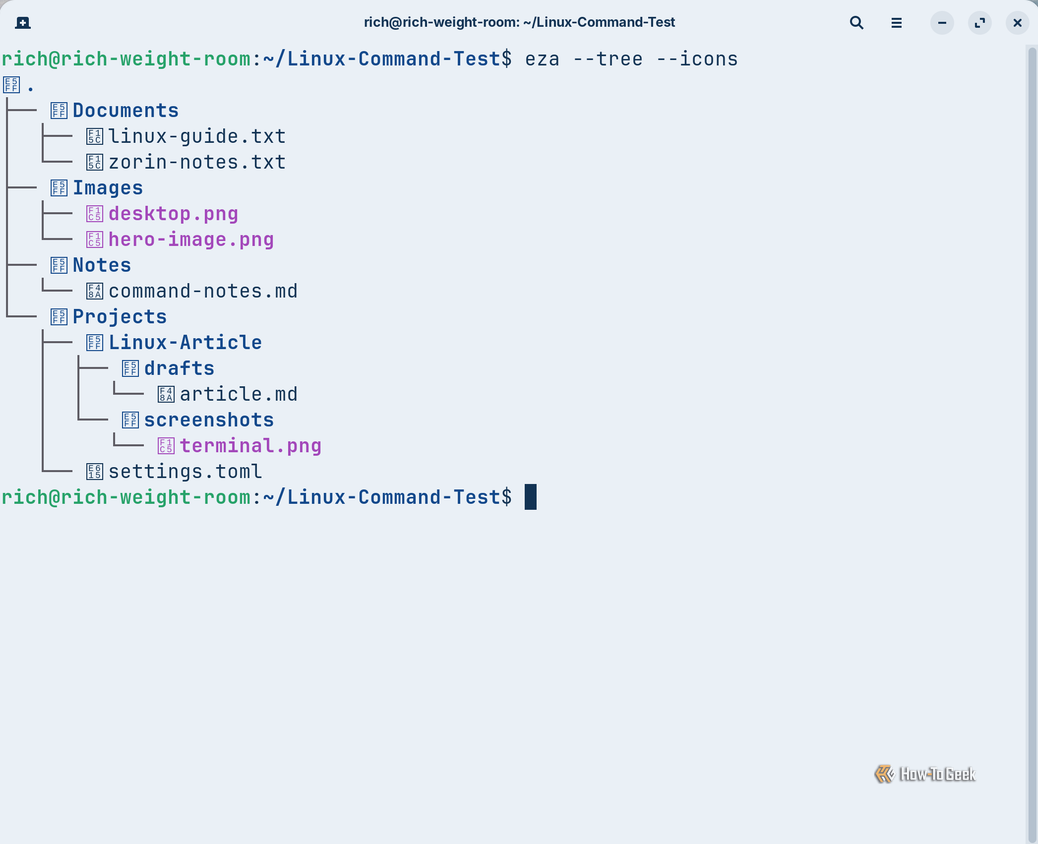The height and width of the screenshot is (844, 1038).
Task: Click the icon beside command-notes.md
Action: point(95,291)
